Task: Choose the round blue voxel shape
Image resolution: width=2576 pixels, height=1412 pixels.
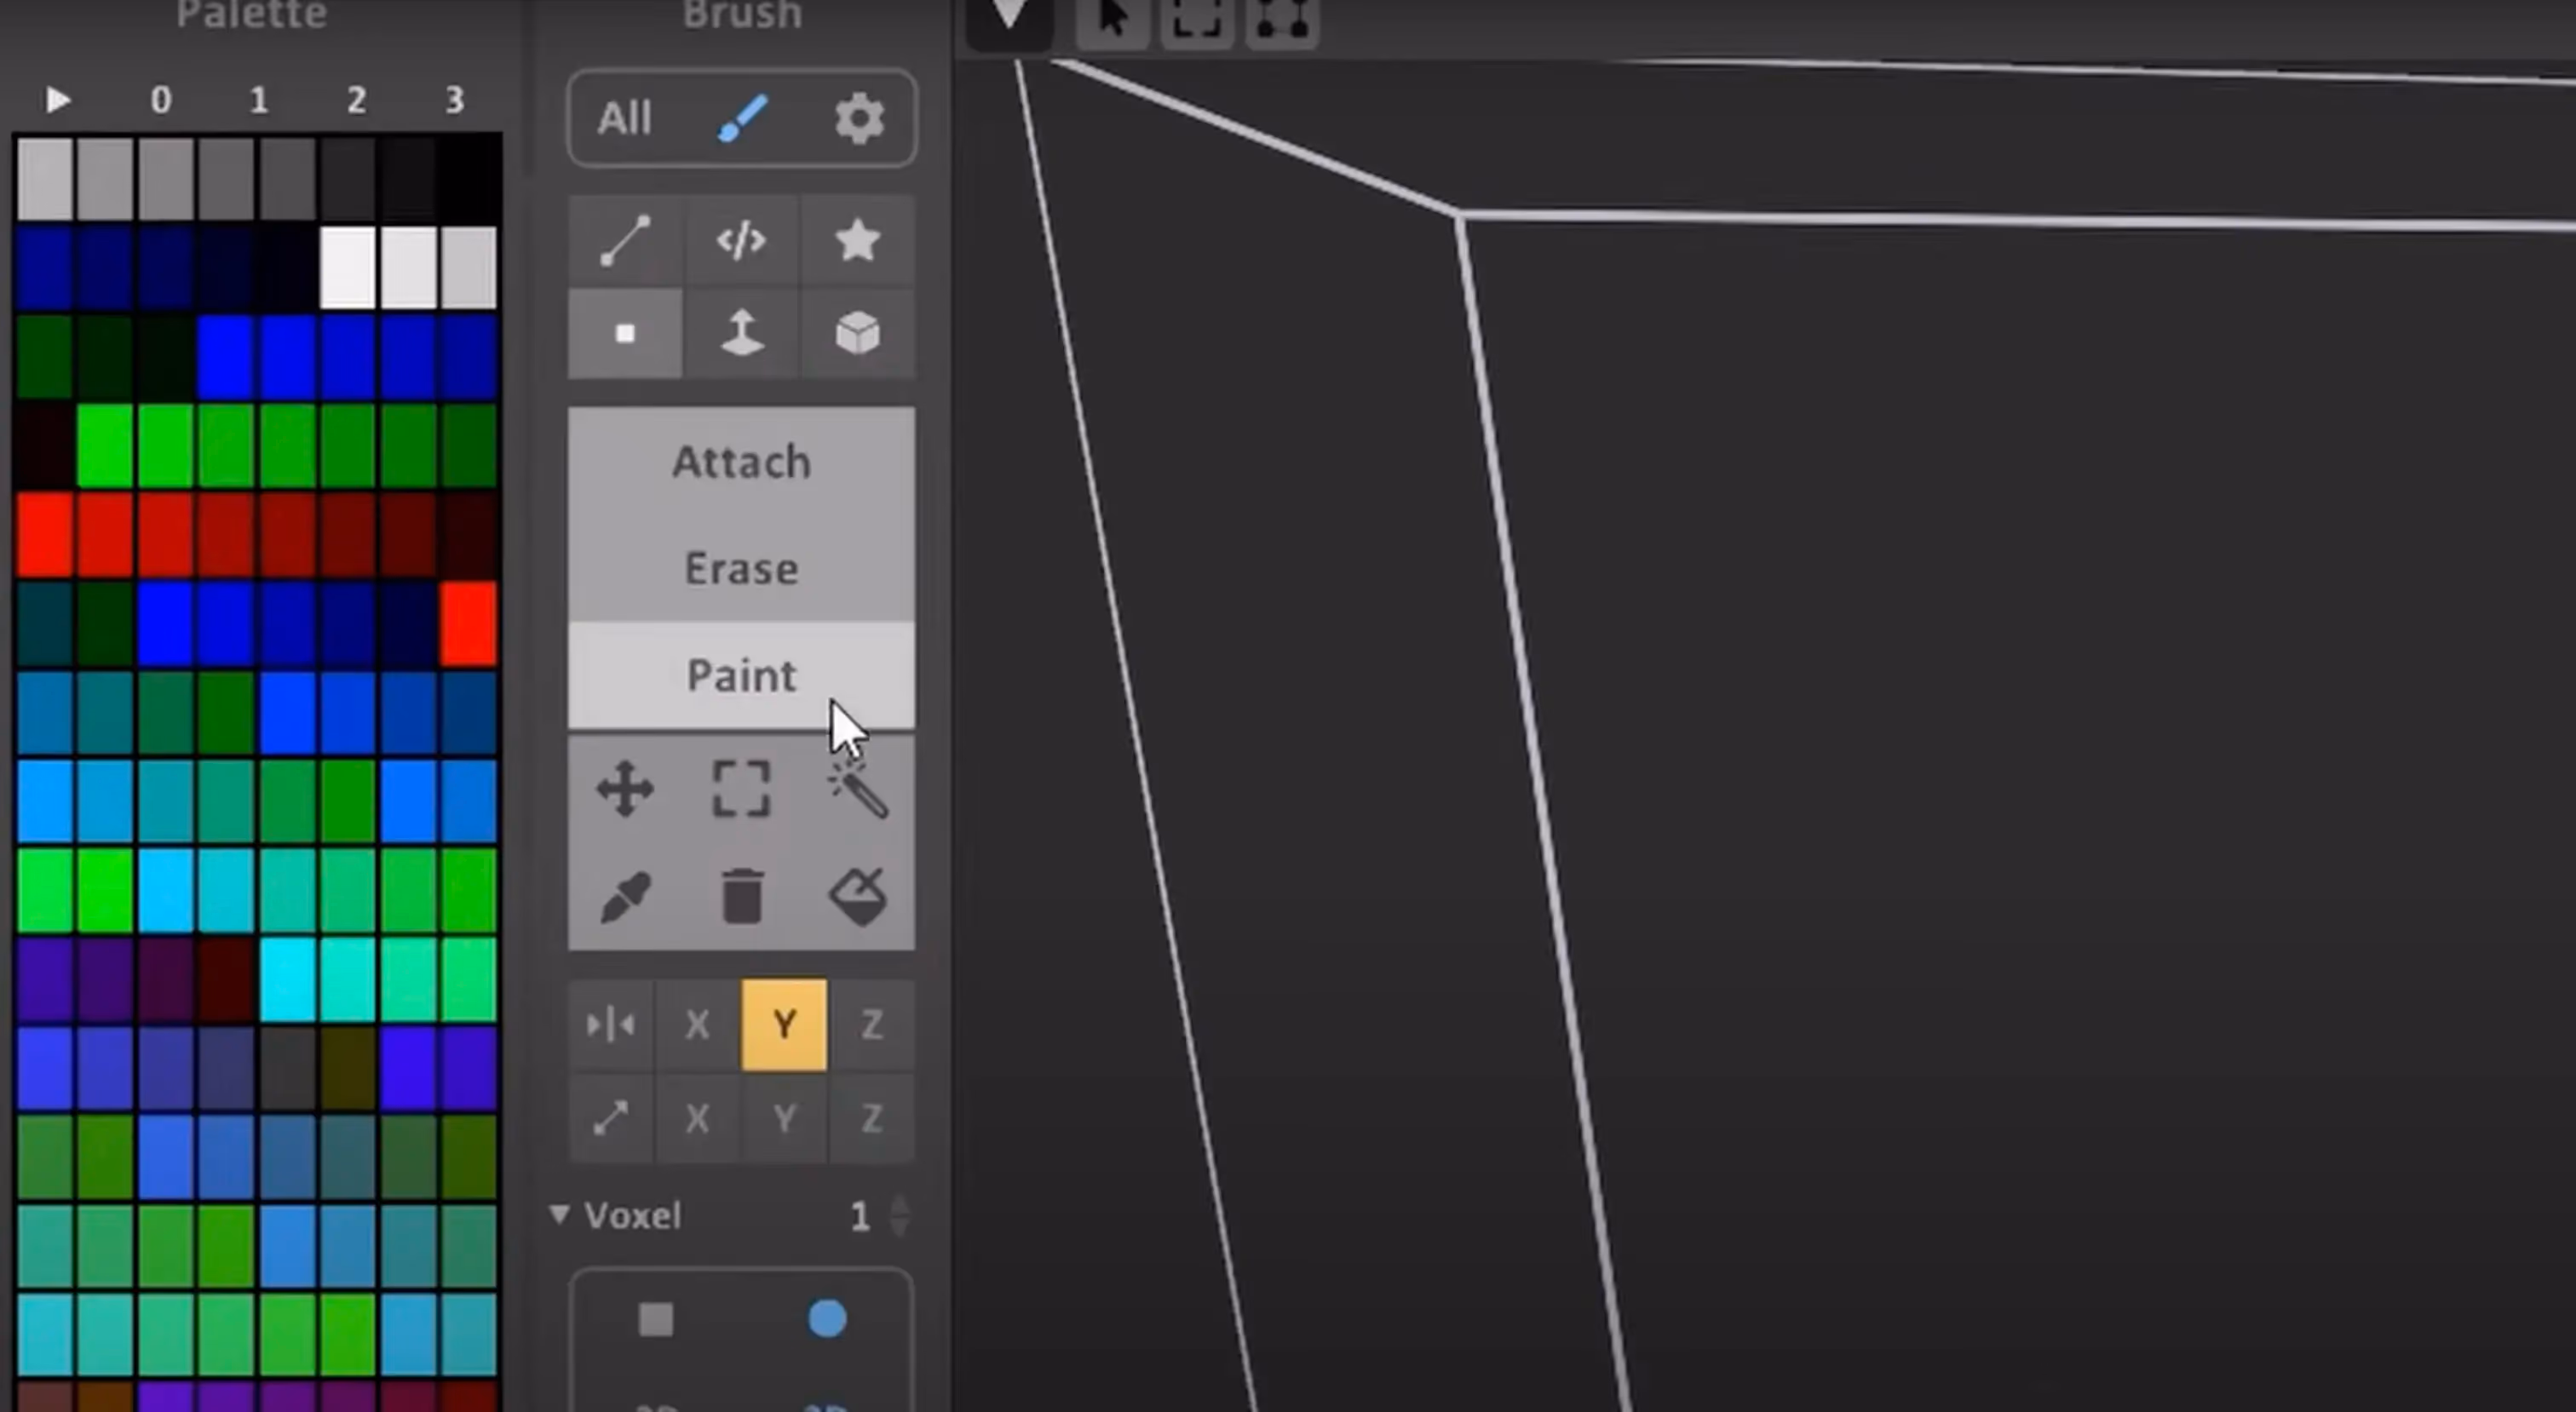Action: [827, 1319]
